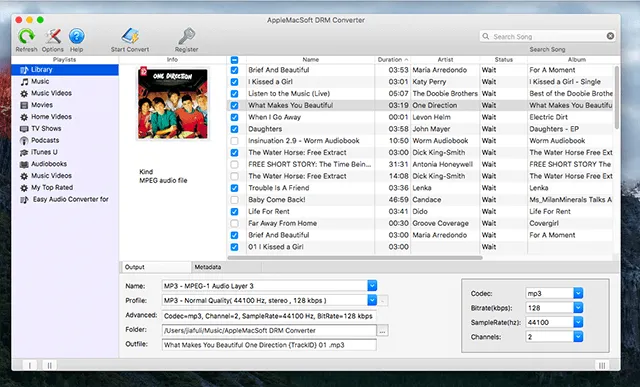Image resolution: width=640 pixels, height=387 pixels.
Task: Click the song list horizontal scrollbar
Action: 355,258
